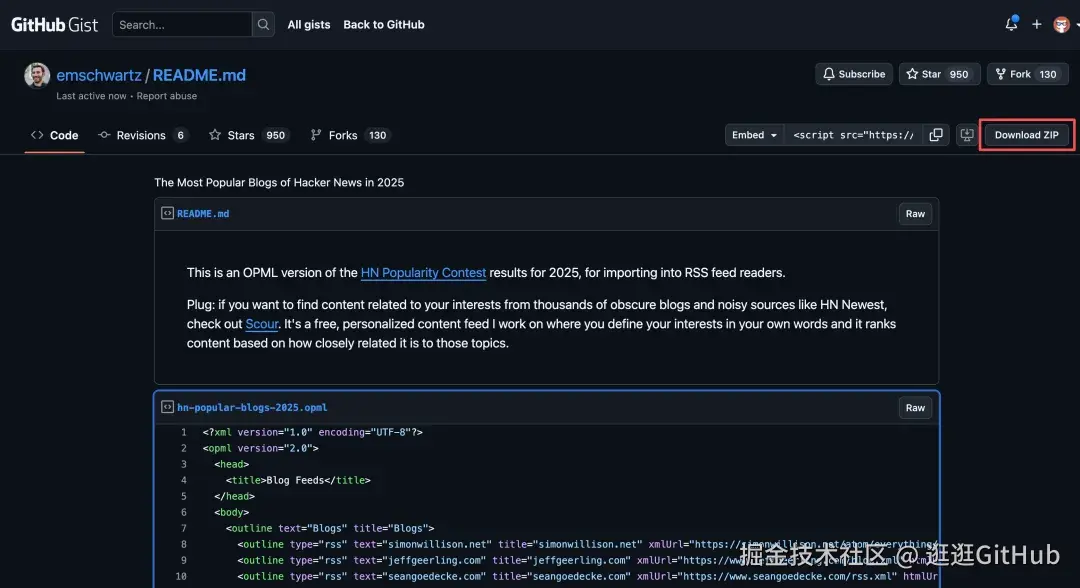This screenshot has width=1080, height=588.
Task: Open the HN Popularity Contest link
Action: coord(423,272)
